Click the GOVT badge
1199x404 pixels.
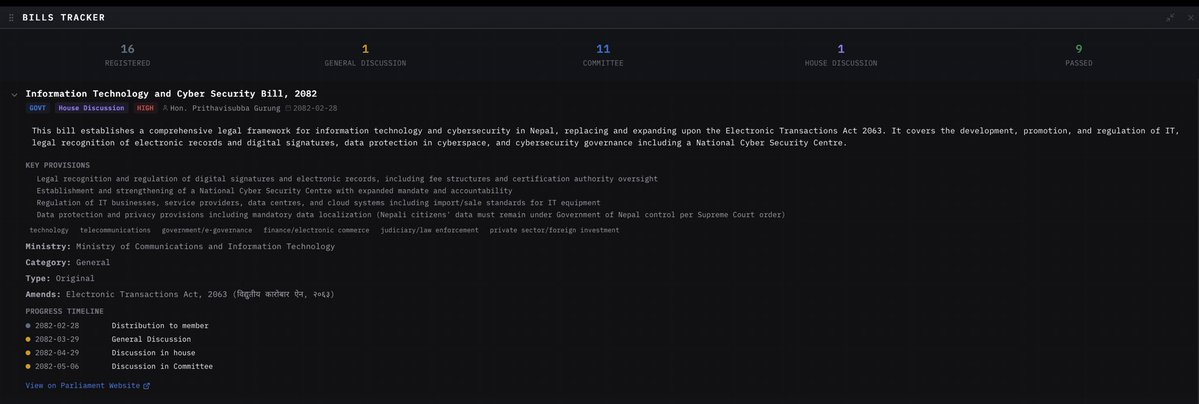point(37,108)
